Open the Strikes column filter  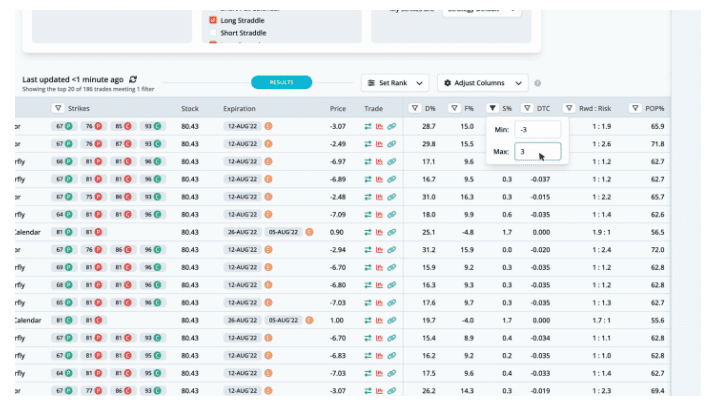57,108
